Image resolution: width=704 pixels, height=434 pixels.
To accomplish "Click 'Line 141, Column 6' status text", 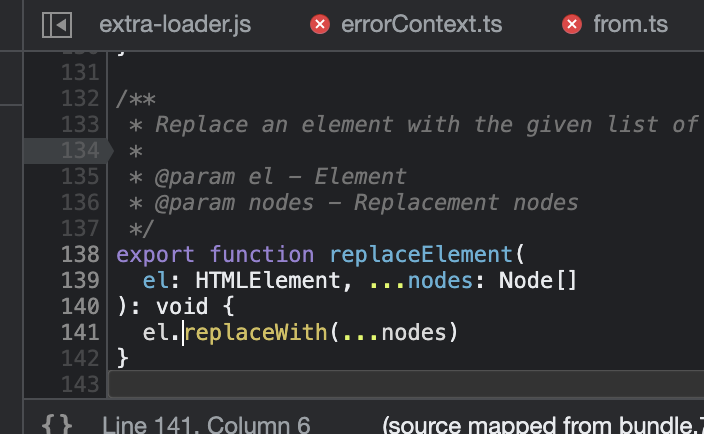I will (207, 425).
